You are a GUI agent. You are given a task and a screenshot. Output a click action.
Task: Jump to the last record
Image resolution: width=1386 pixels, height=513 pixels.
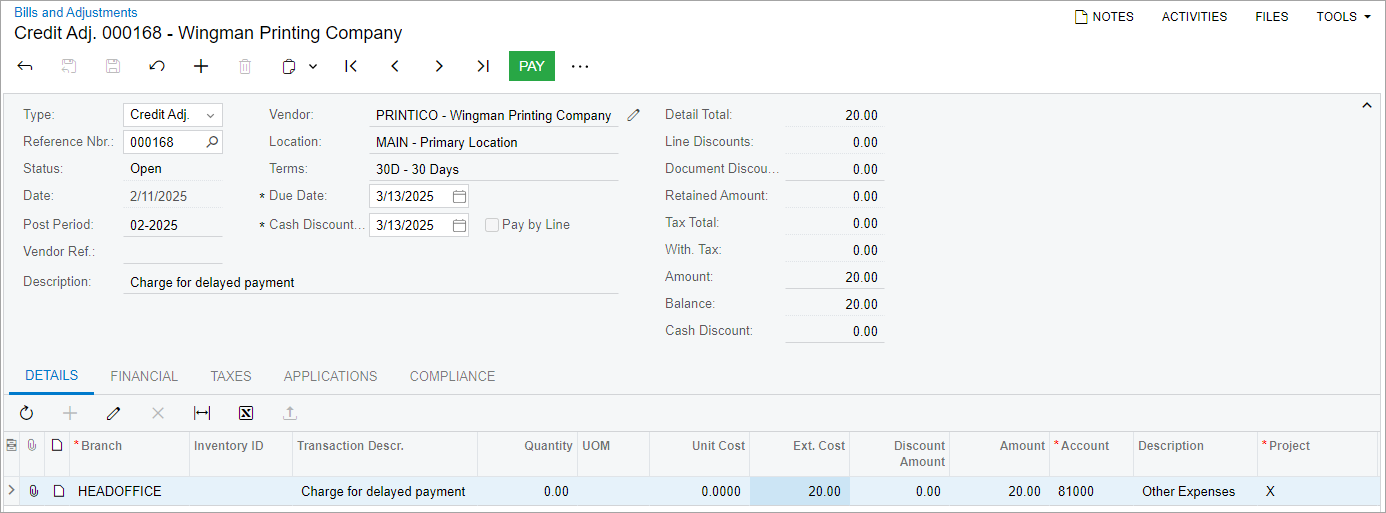coord(483,66)
